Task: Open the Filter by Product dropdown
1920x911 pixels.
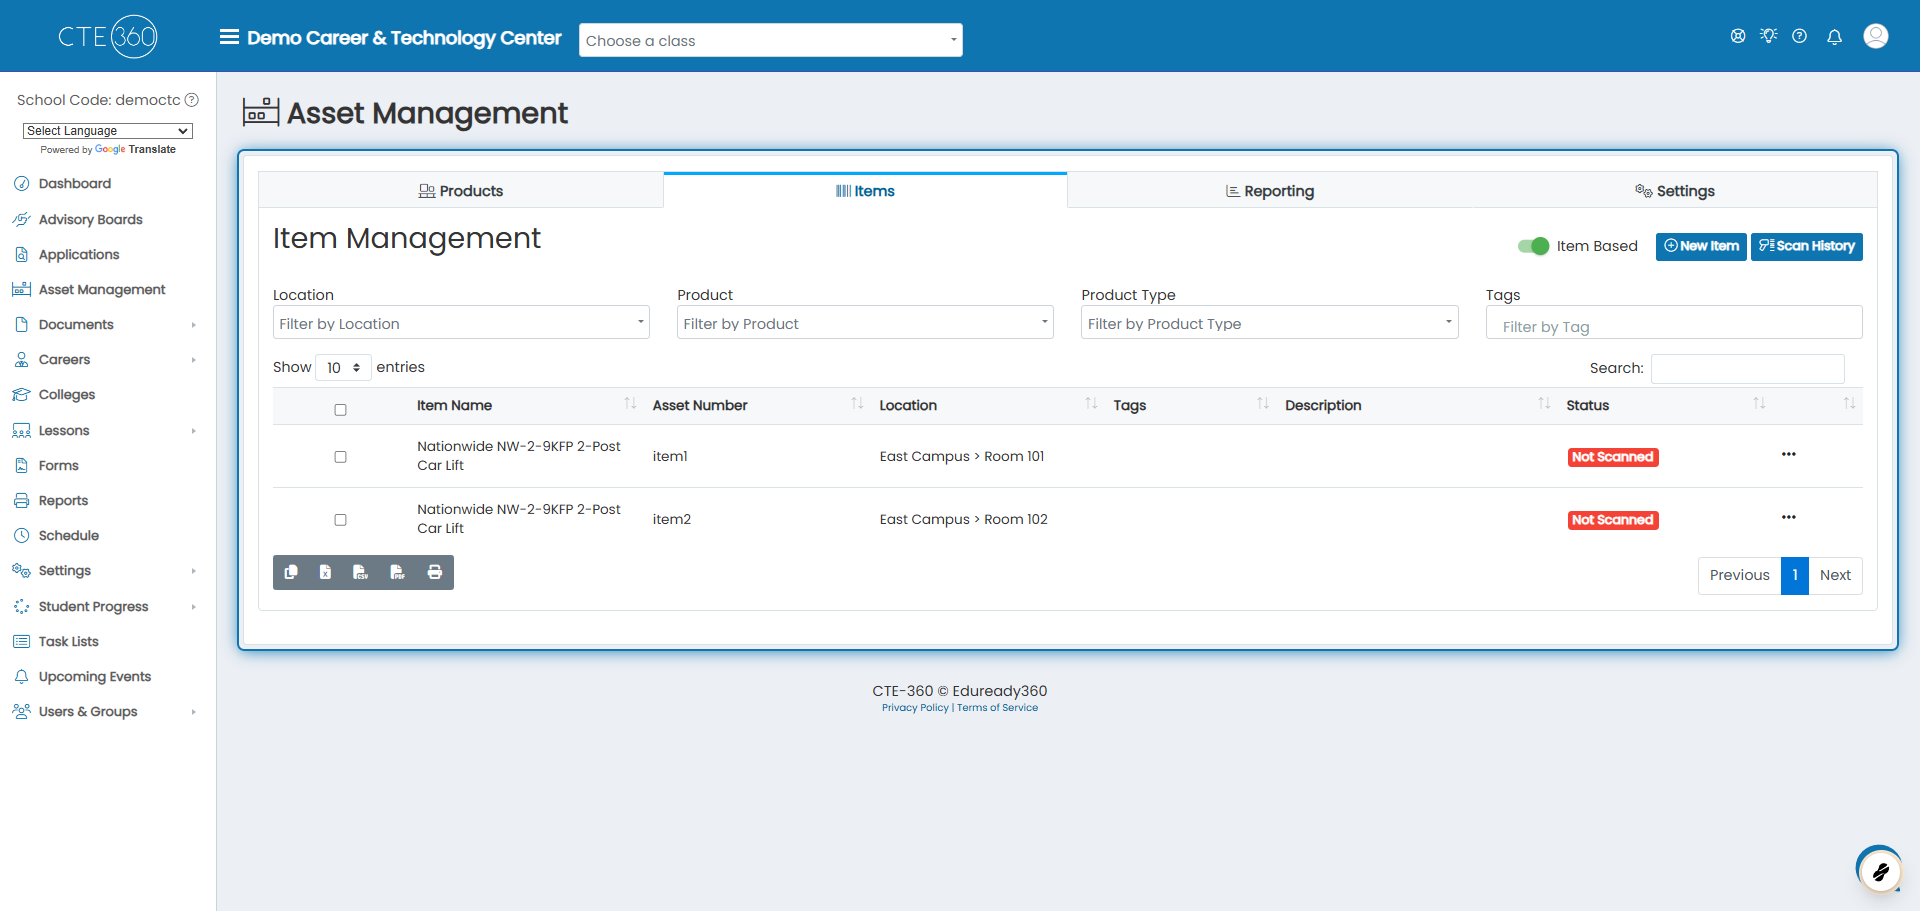Action: click(x=865, y=323)
